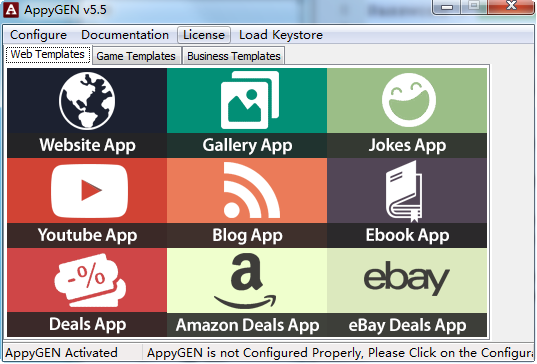Choose the Jokes App smiley icon
The image size is (537, 364).
pyautogui.click(x=409, y=100)
